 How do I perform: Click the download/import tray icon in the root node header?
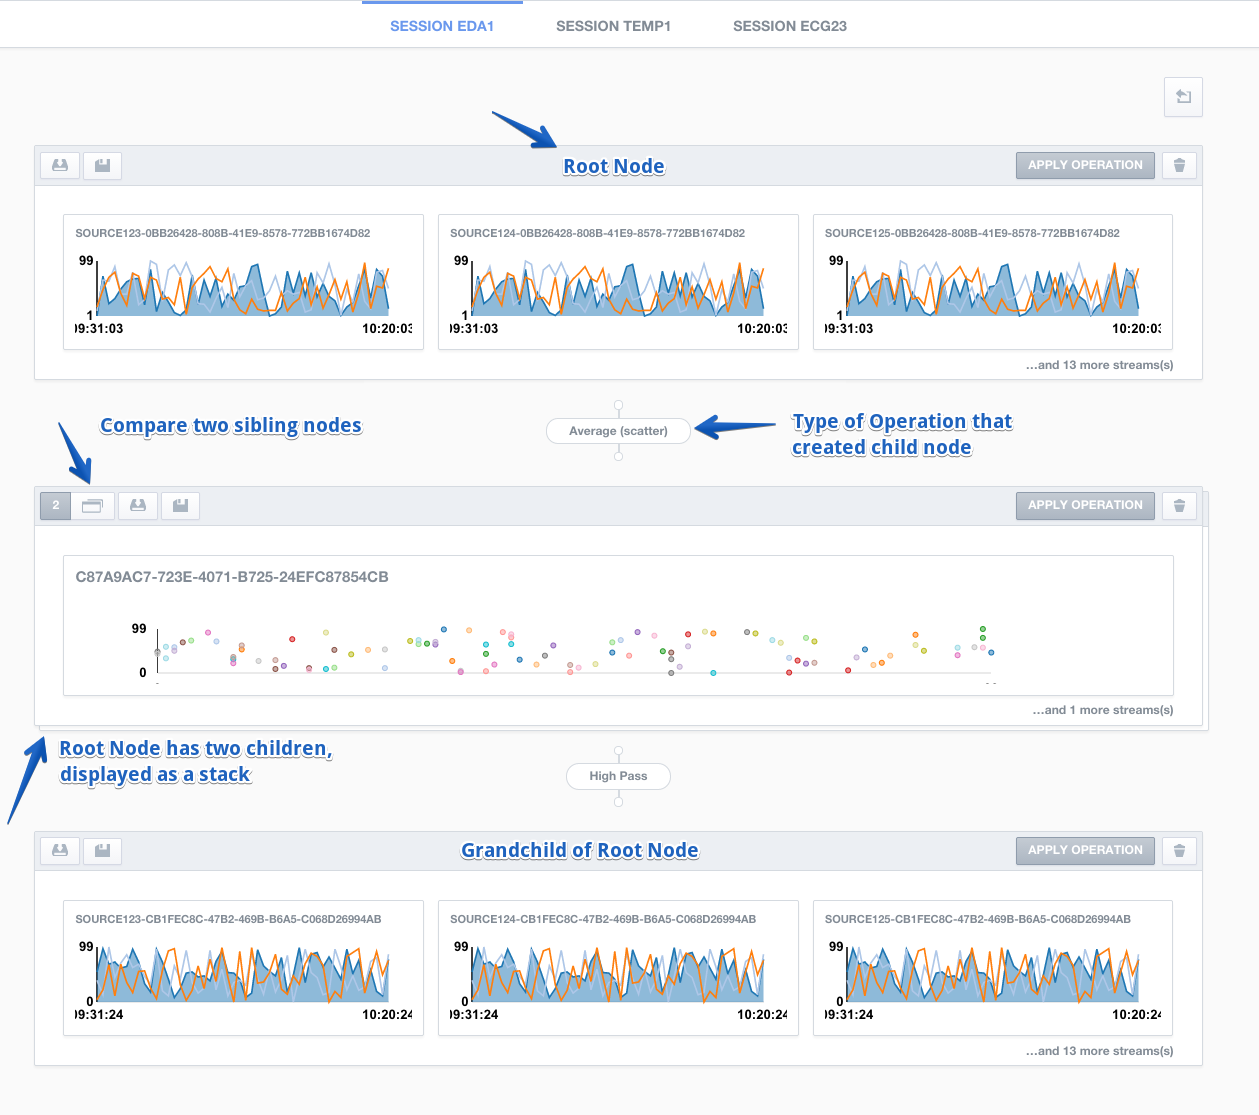[60, 166]
